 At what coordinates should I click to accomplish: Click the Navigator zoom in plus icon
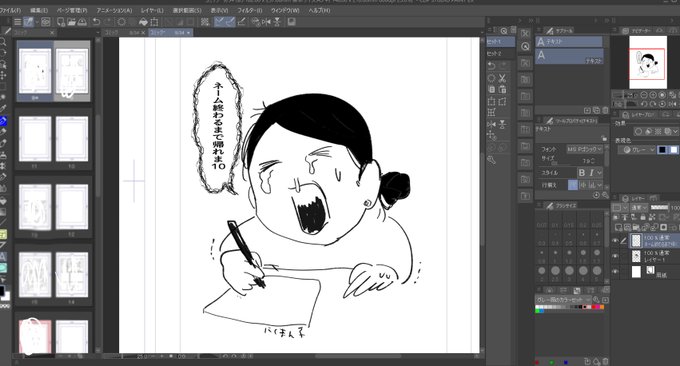click(x=653, y=95)
